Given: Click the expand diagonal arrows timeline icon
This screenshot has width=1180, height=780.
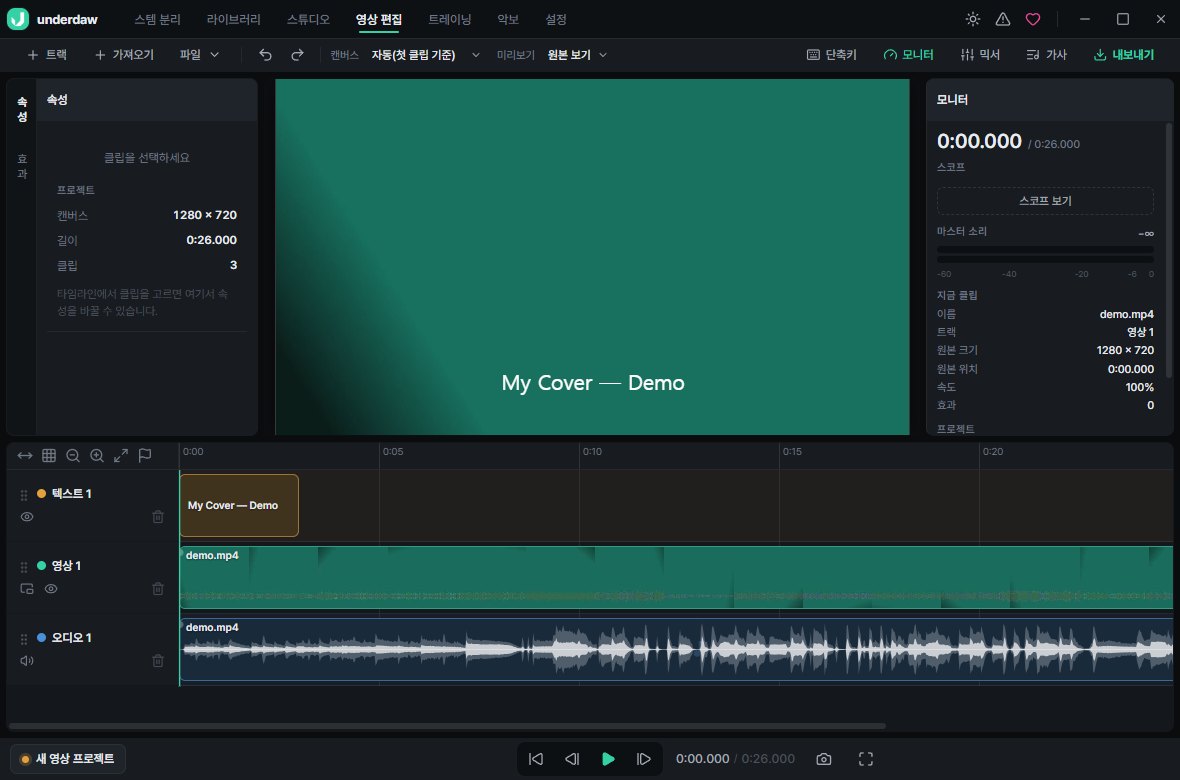Looking at the screenshot, I should pos(121,456).
